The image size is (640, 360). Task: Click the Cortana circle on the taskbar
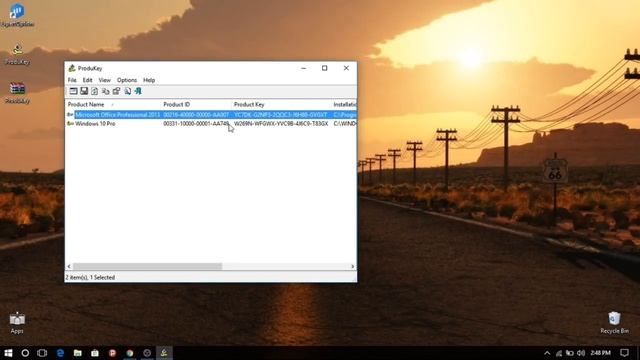(x=25, y=353)
